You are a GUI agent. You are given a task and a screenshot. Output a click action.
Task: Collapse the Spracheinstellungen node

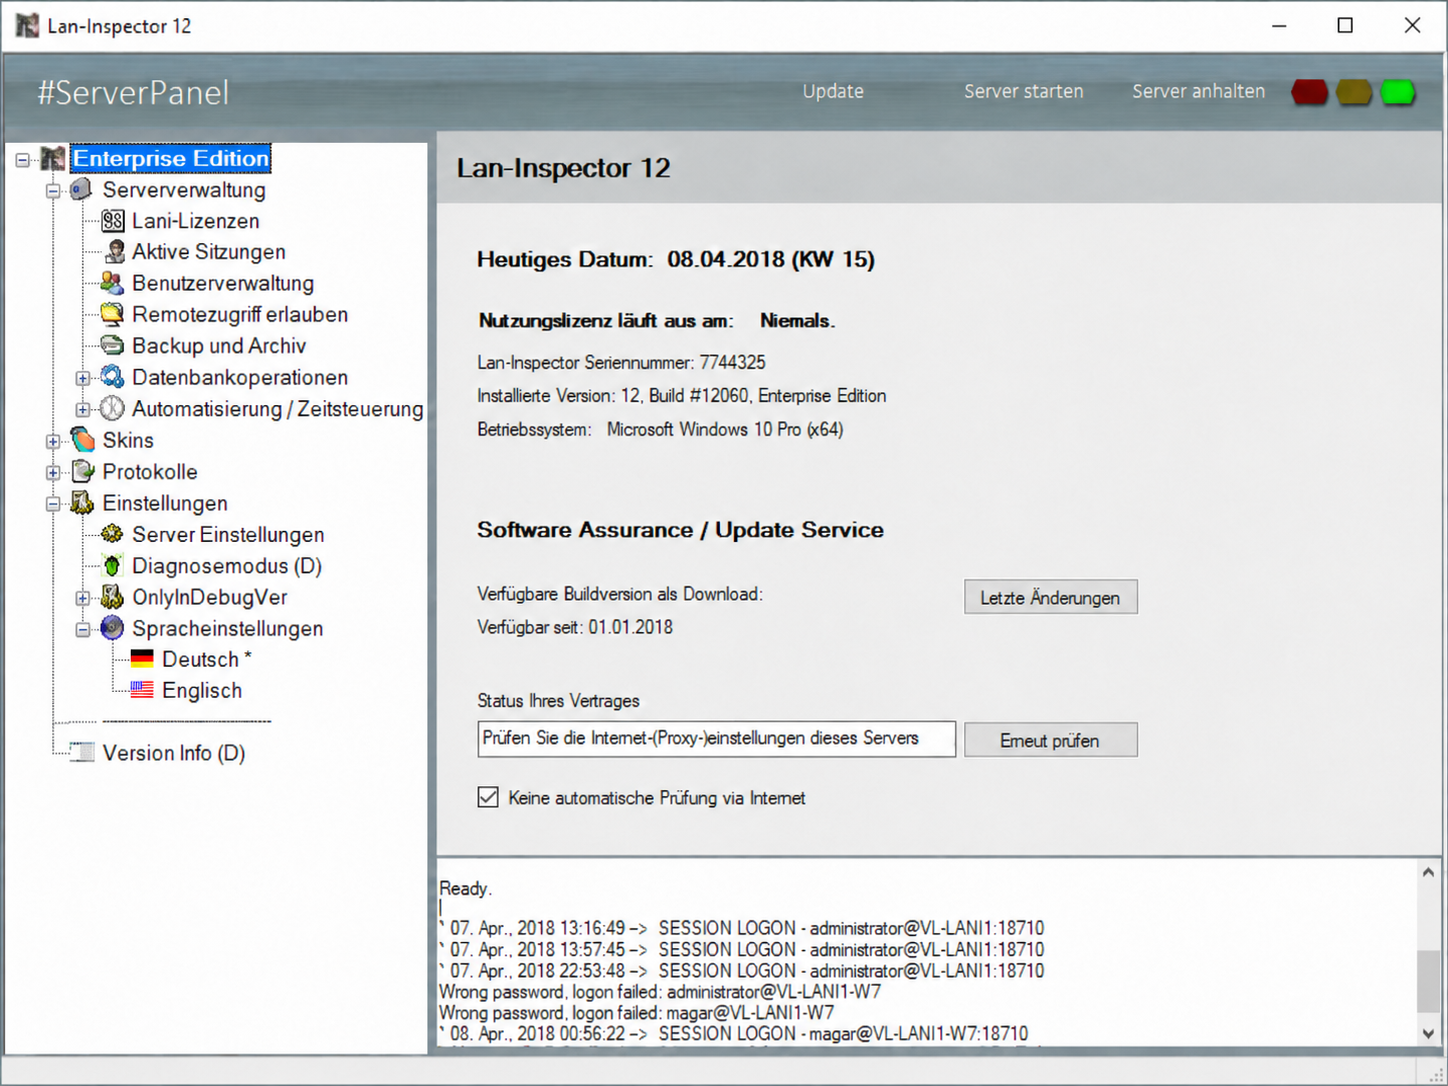(83, 629)
